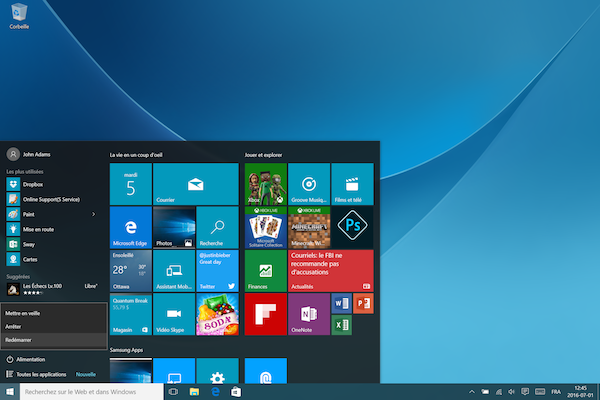This screenshot has height=400, width=600.
Task: Click the Alimentation power button
Action: point(54,359)
